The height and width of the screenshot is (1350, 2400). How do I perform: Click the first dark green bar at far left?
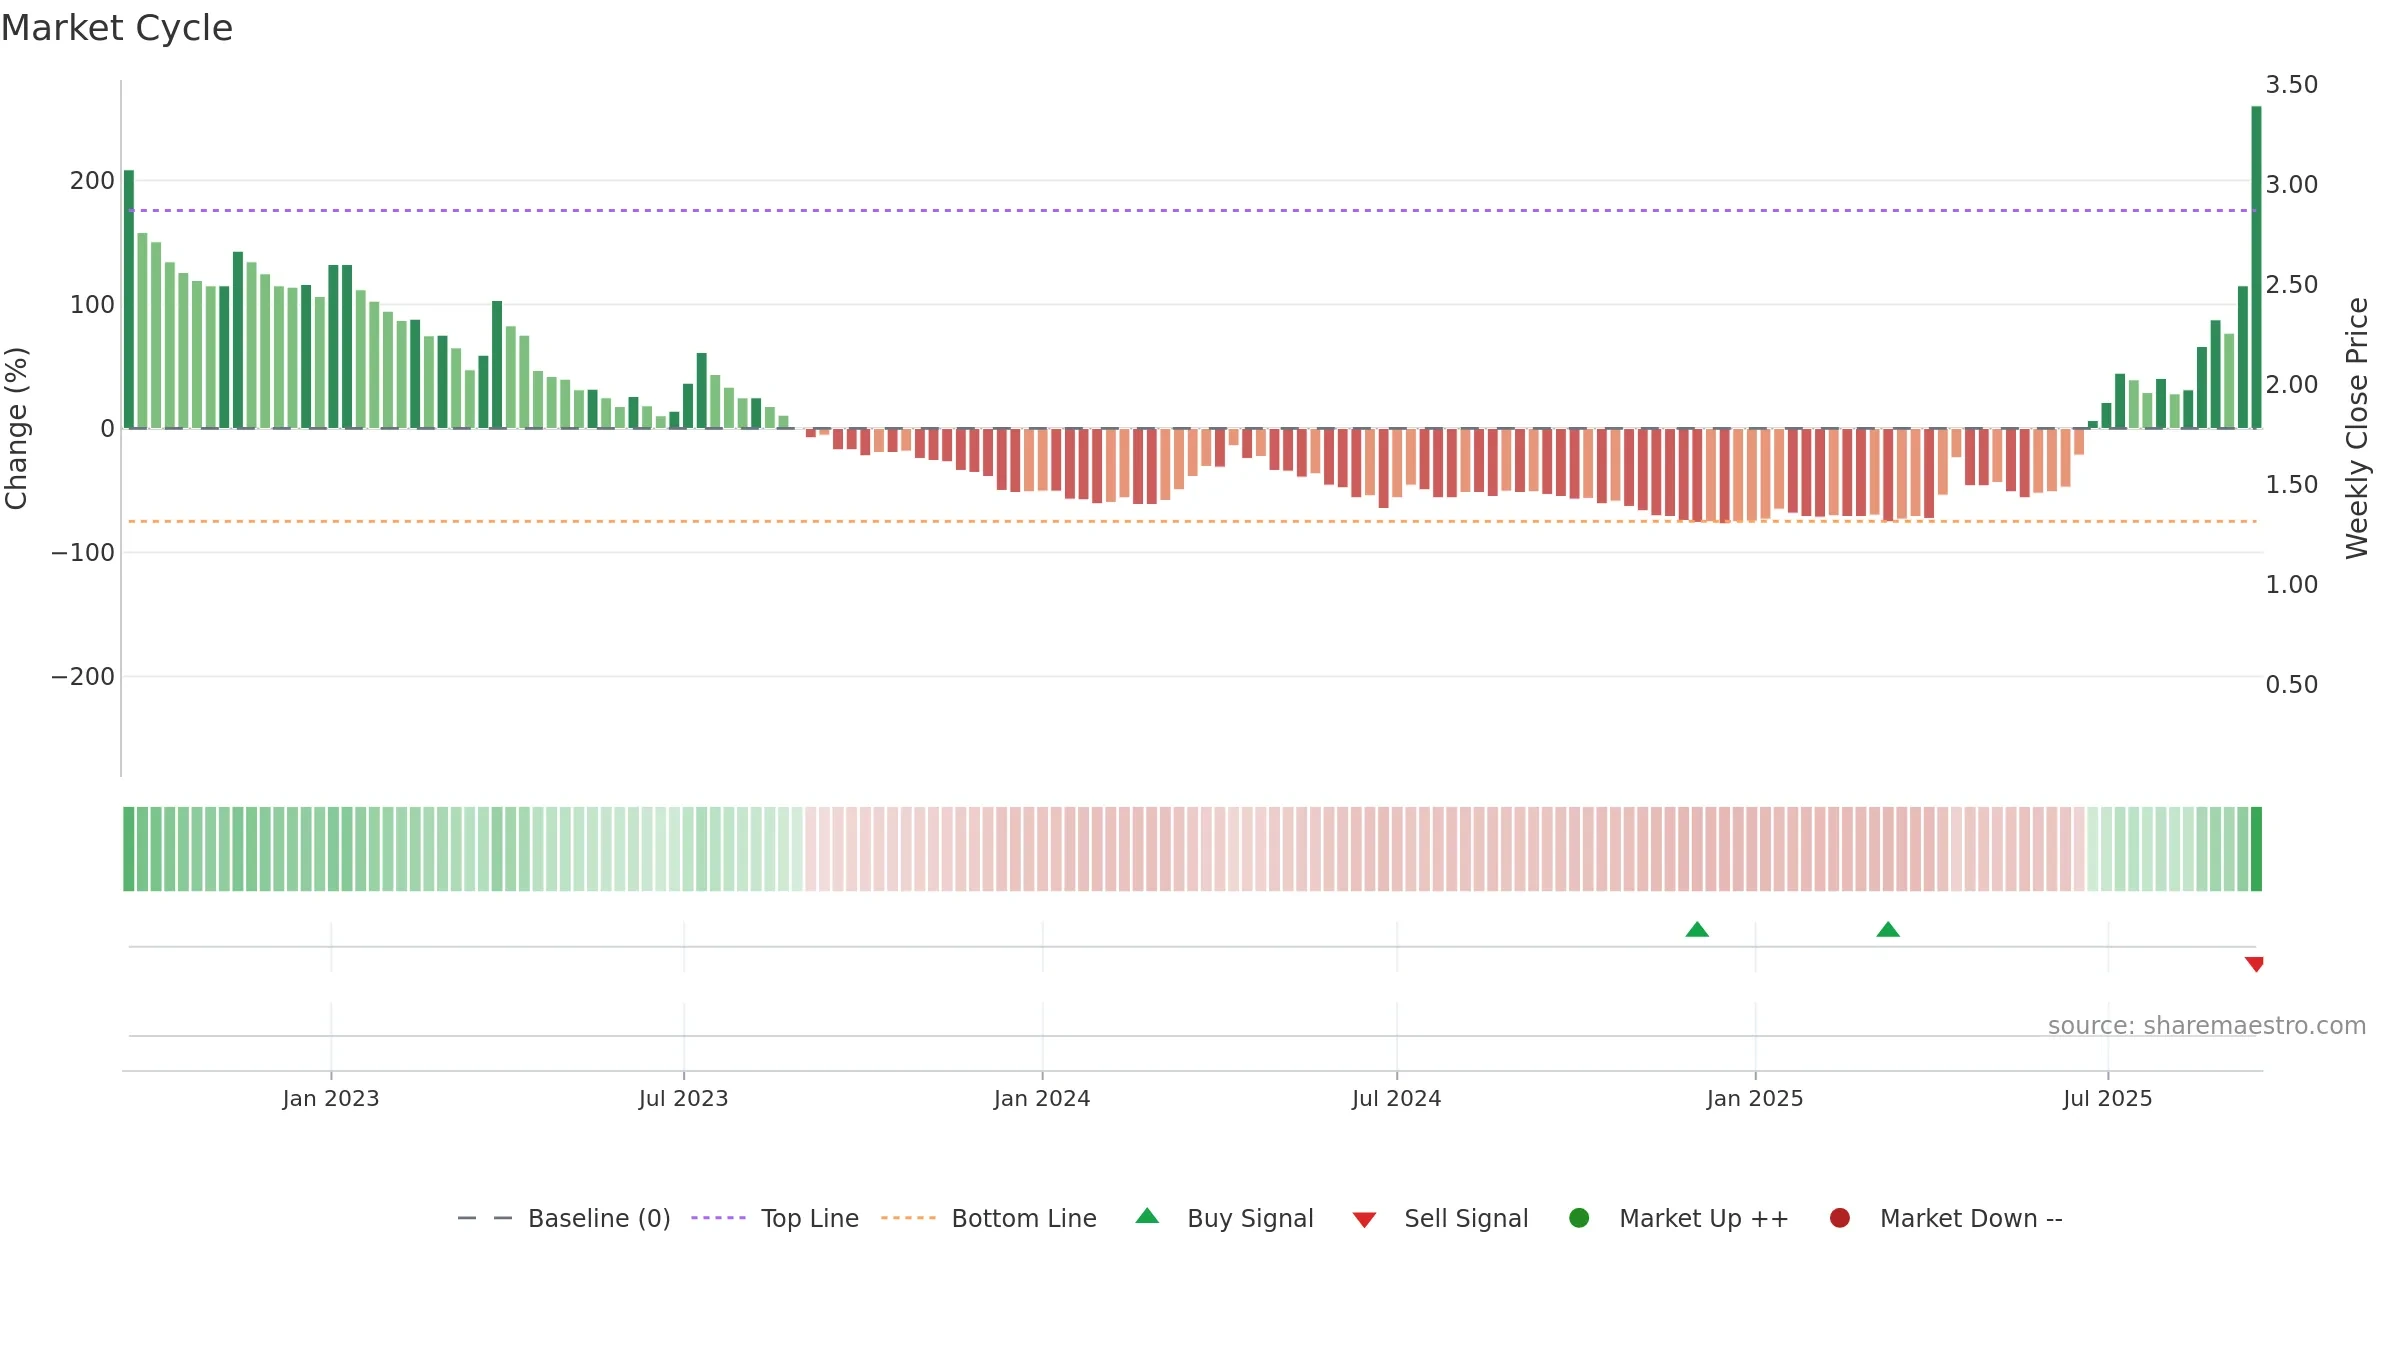129,299
